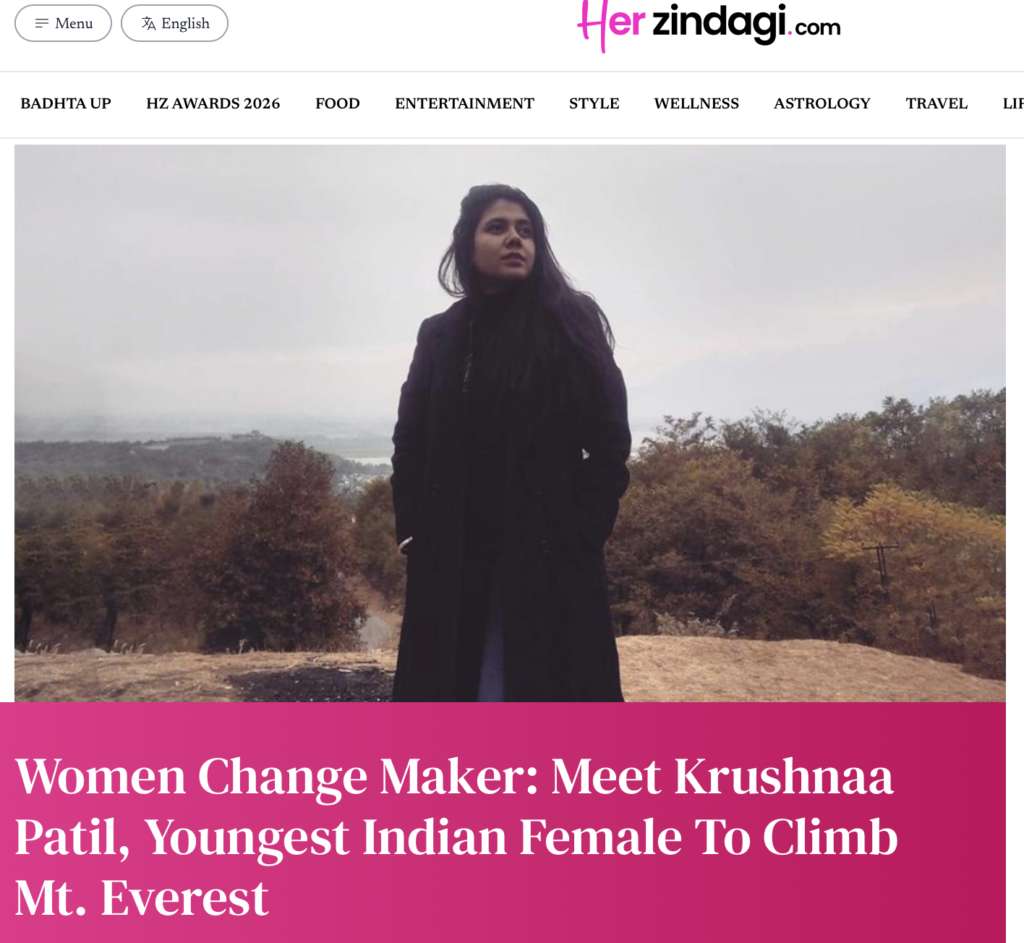Click the hamburger lines icon beside Menu
This screenshot has width=1024, height=943.
pyautogui.click(x=42, y=24)
